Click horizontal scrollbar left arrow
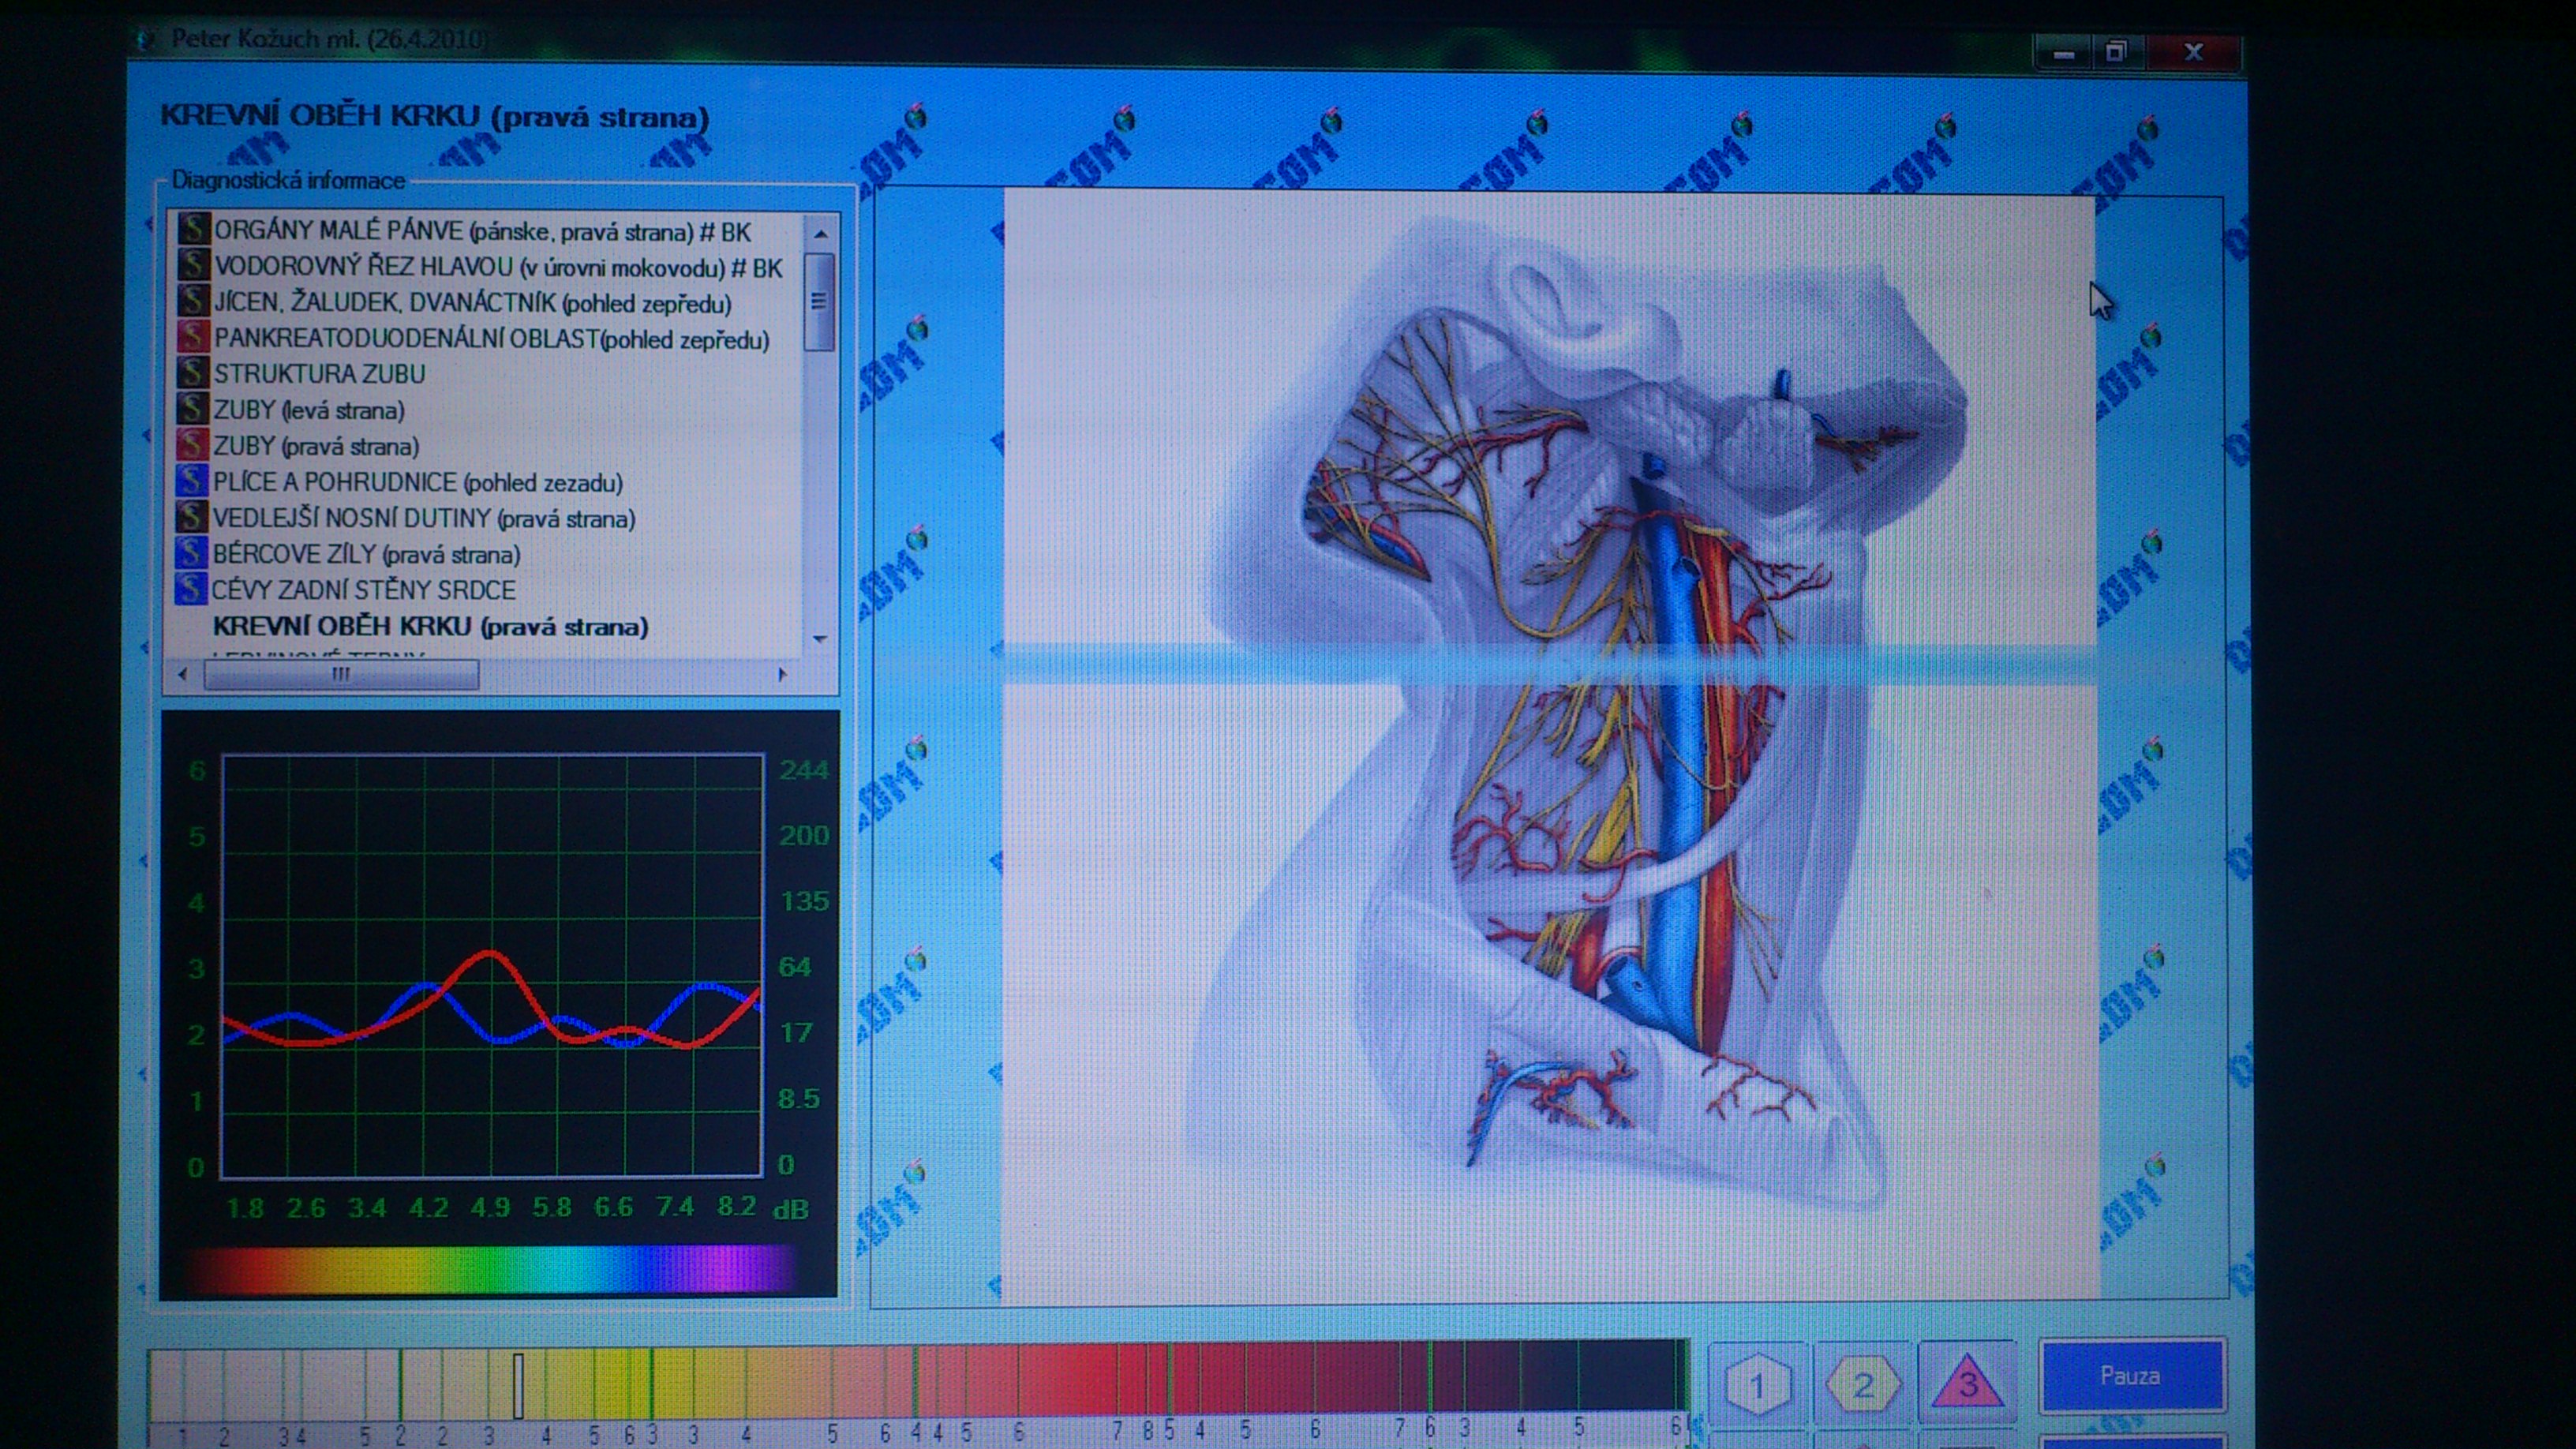This screenshot has height=1449, width=2576. [x=182, y=675]
